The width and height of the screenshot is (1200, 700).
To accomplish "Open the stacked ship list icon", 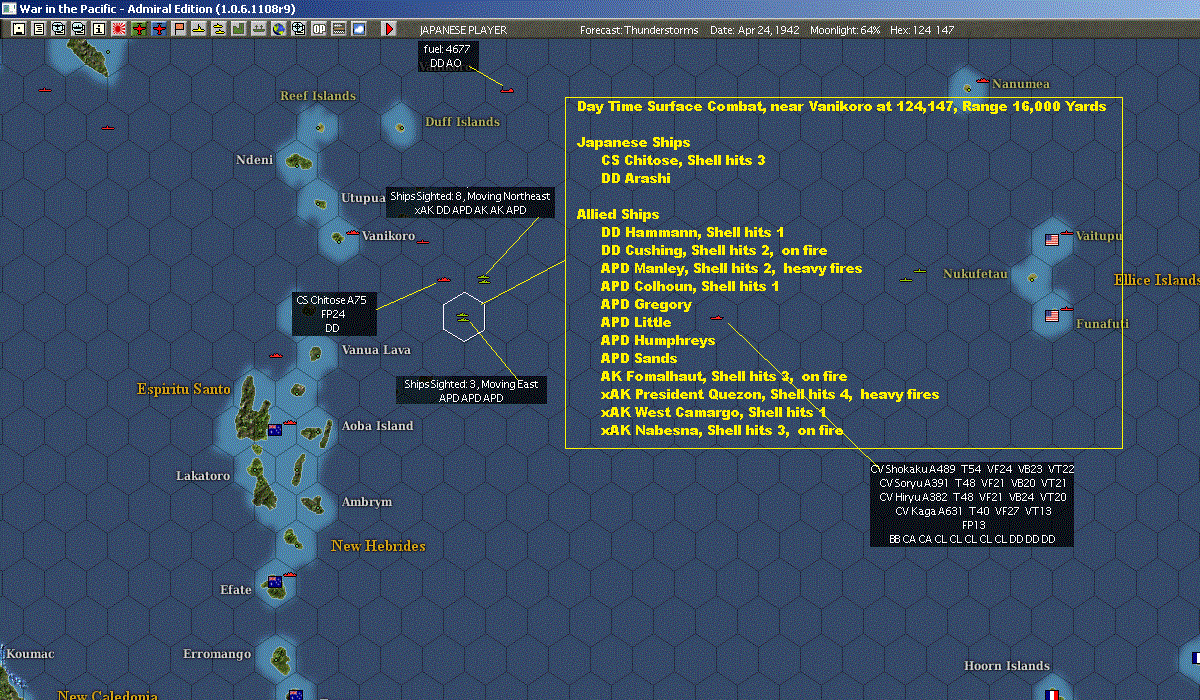I will 78,29.
